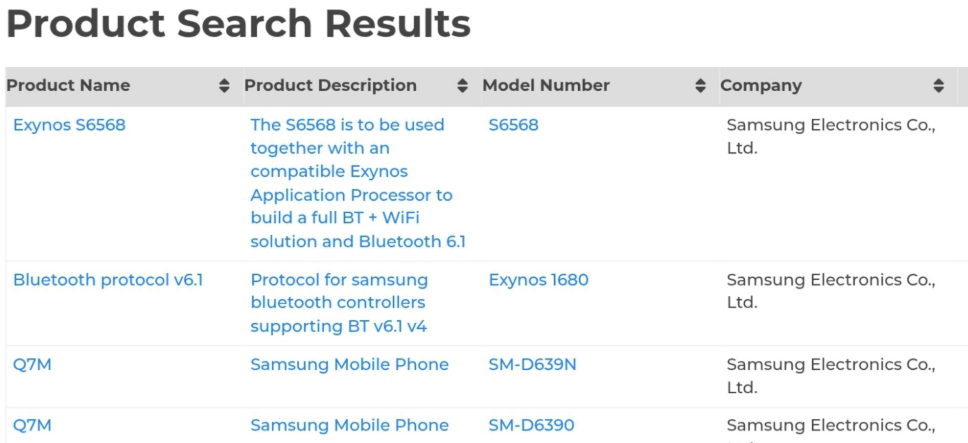Open the SM-D6390 model number link
The image size is (968, 443).
click(x=531, y=426)
